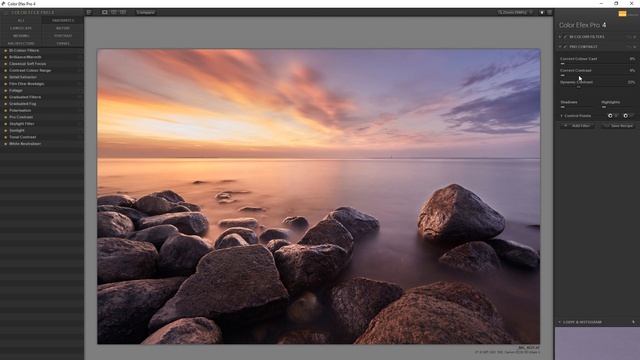Adjust the Correct Colour Cast slider
The height and width of the screenshot is (360, 640).
598,64
